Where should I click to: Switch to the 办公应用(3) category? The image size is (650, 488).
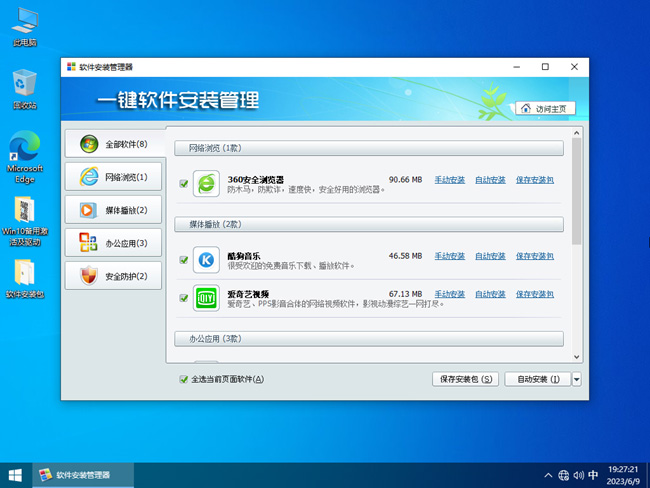point(113,243)
